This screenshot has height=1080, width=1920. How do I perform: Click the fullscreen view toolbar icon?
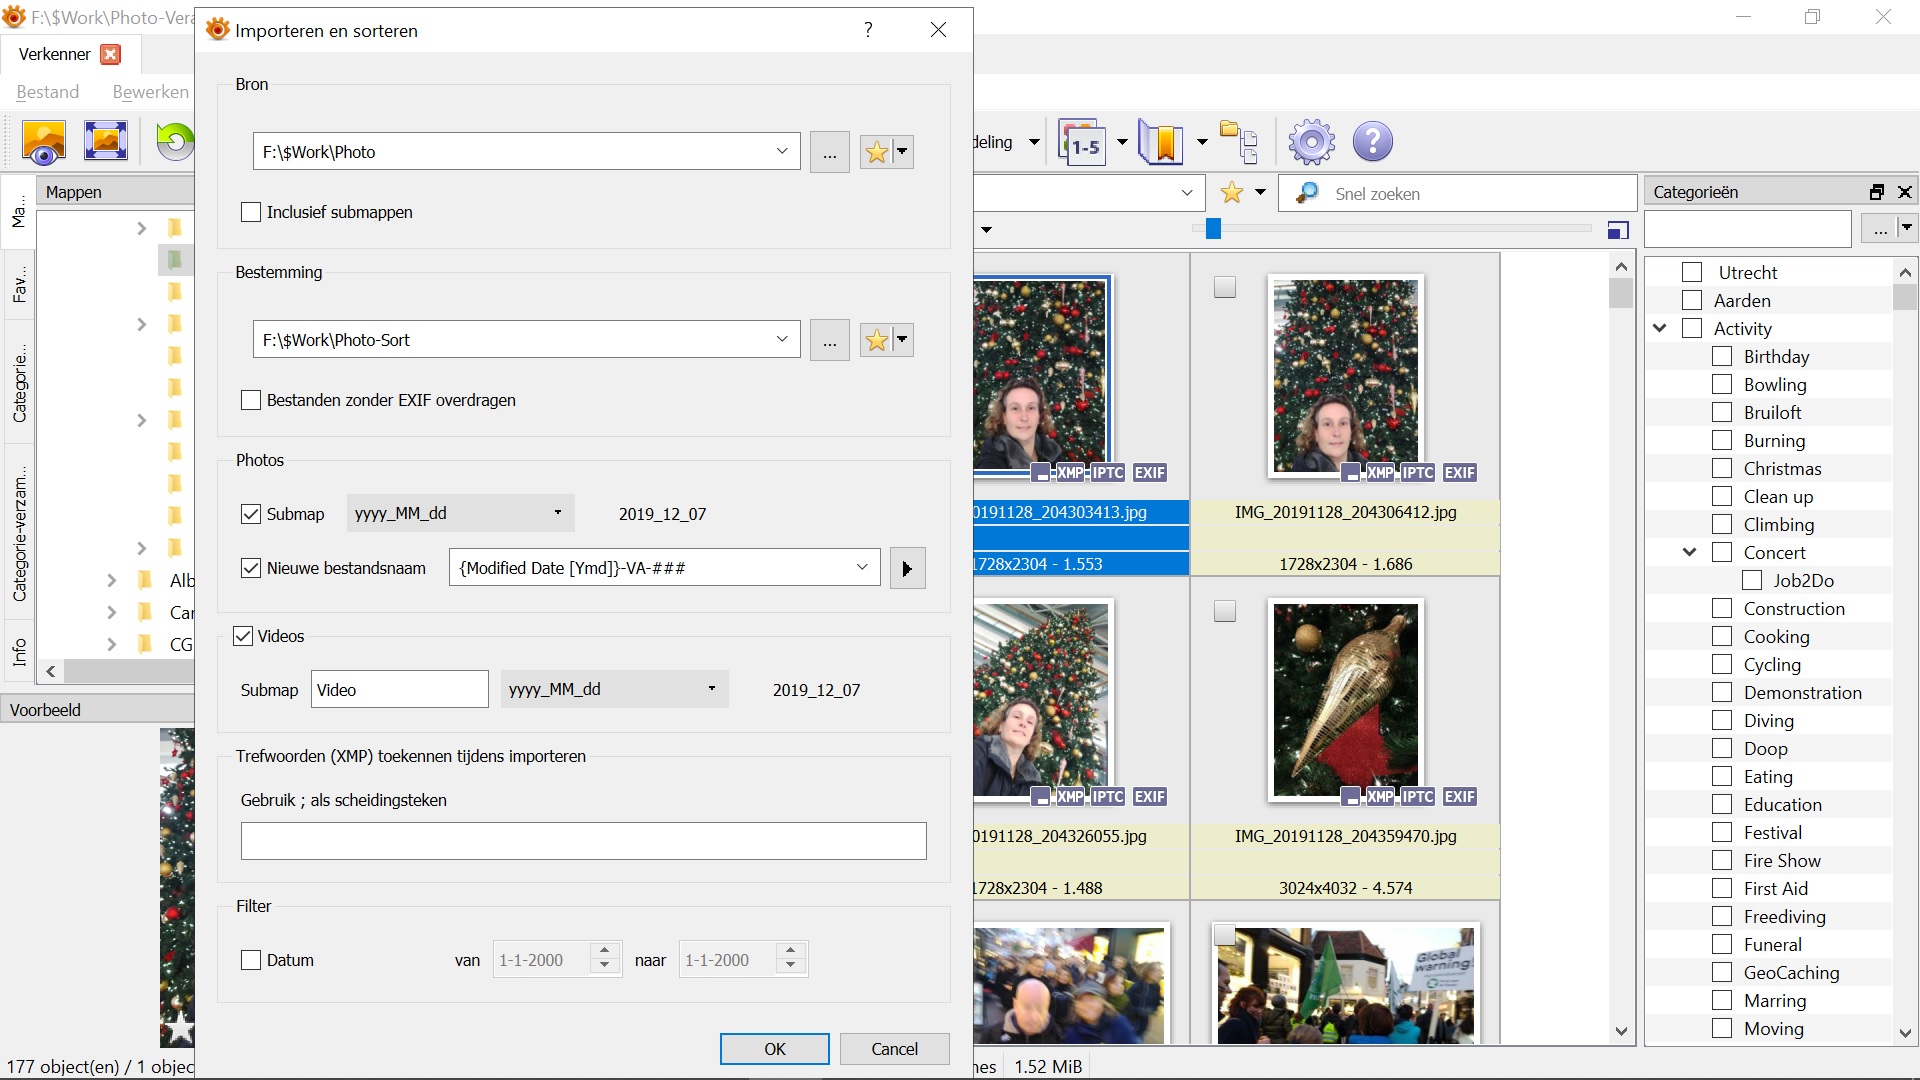pos(105,141)
